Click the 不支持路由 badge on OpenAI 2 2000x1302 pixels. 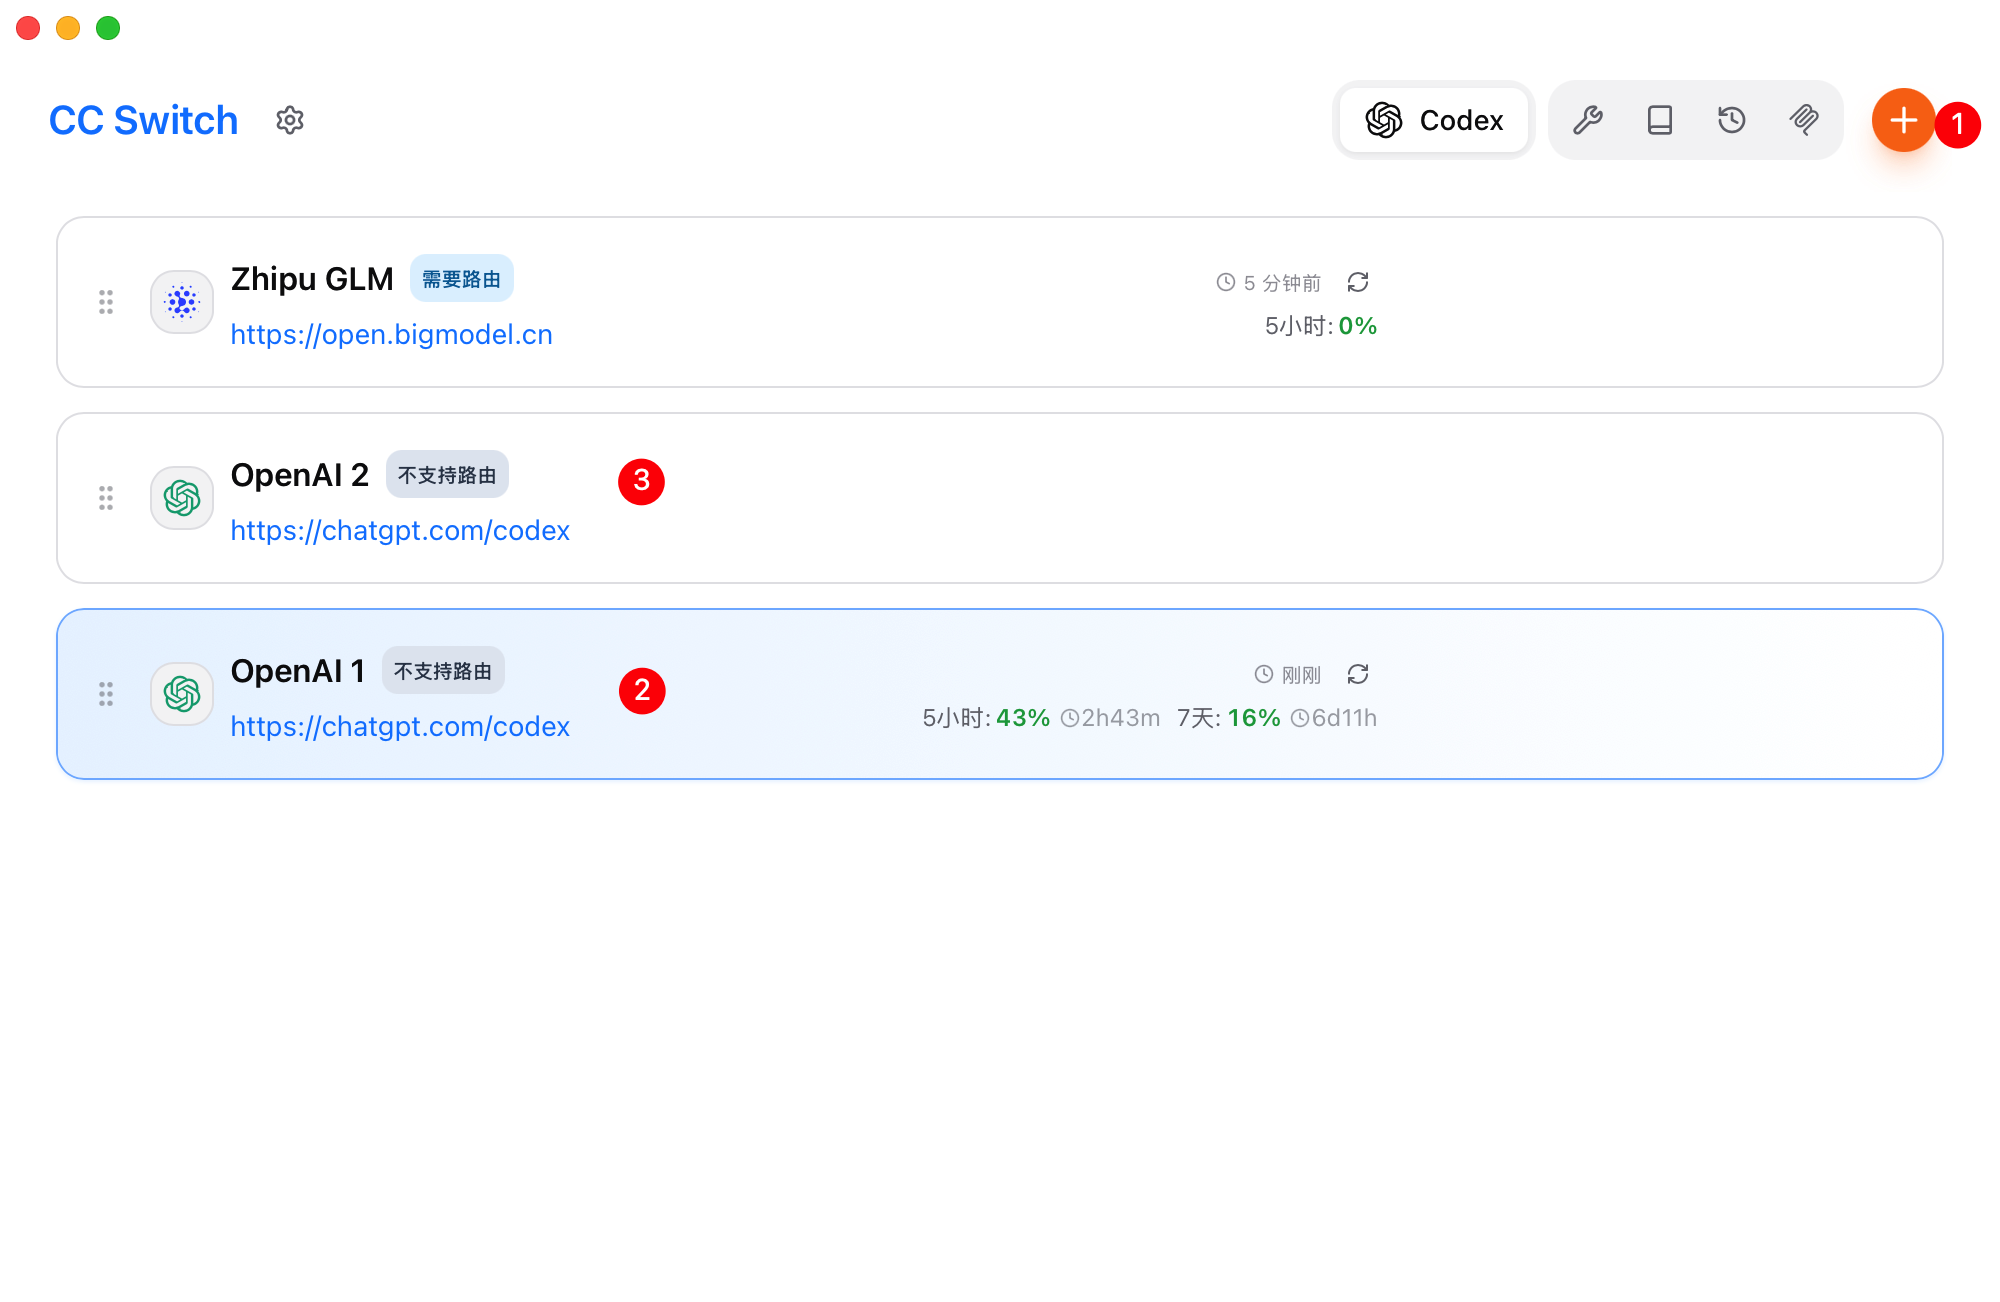point(447,475)
